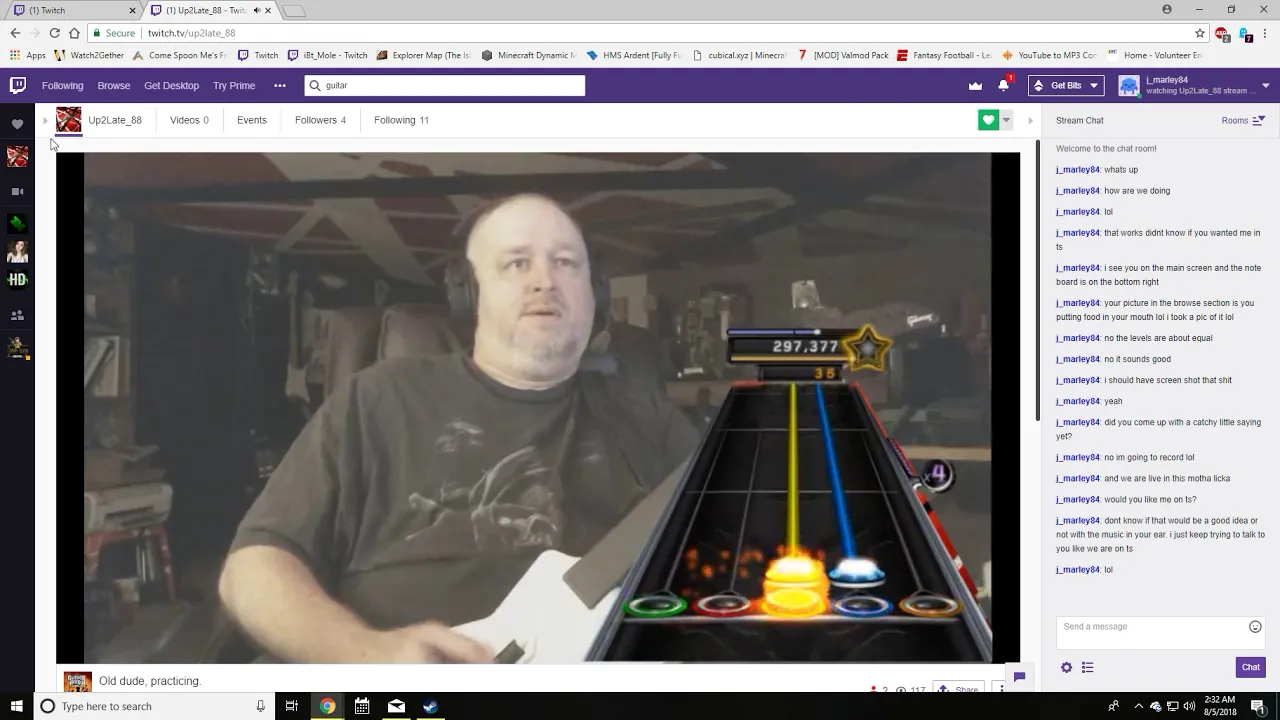Click the Guitar Hero game thumbnail below video

(78, 682)
